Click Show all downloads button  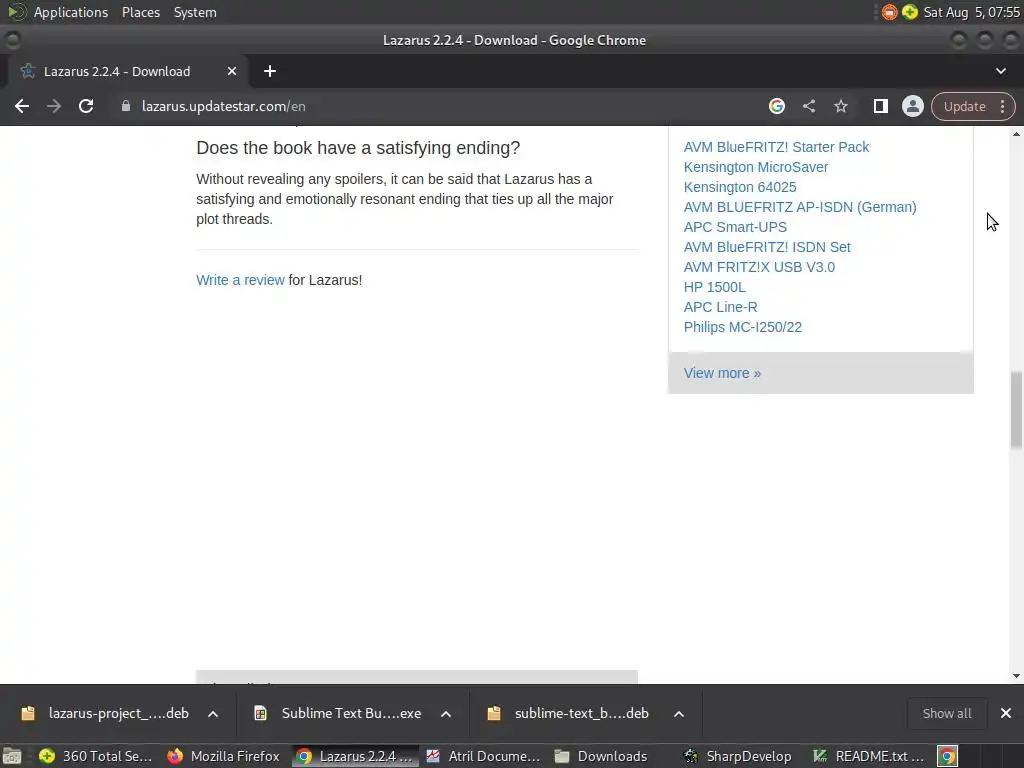(946, 714)
